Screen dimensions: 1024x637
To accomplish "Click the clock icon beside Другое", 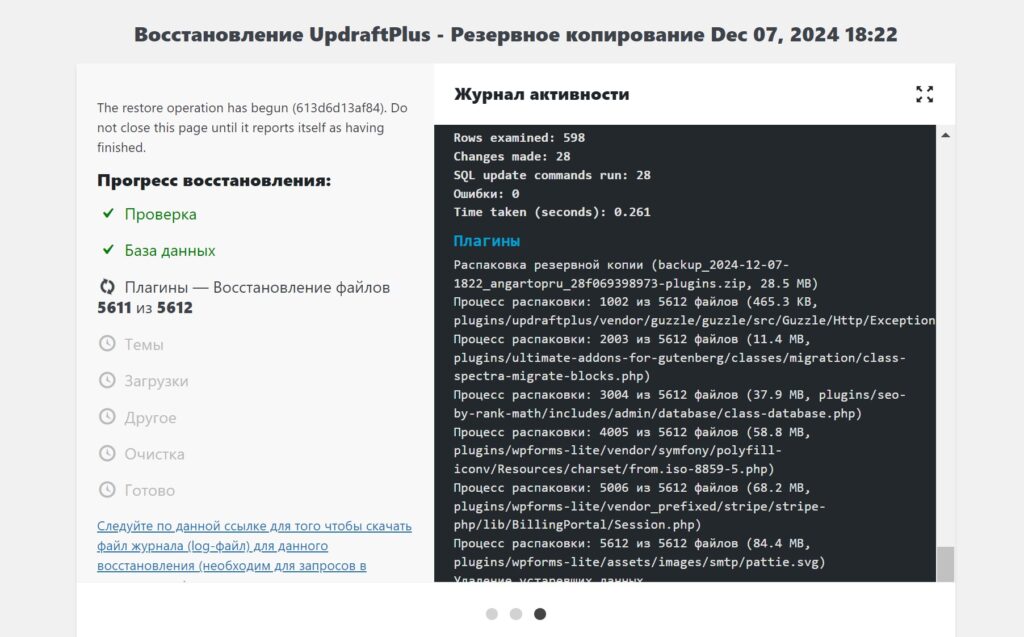I will [107, 417].
